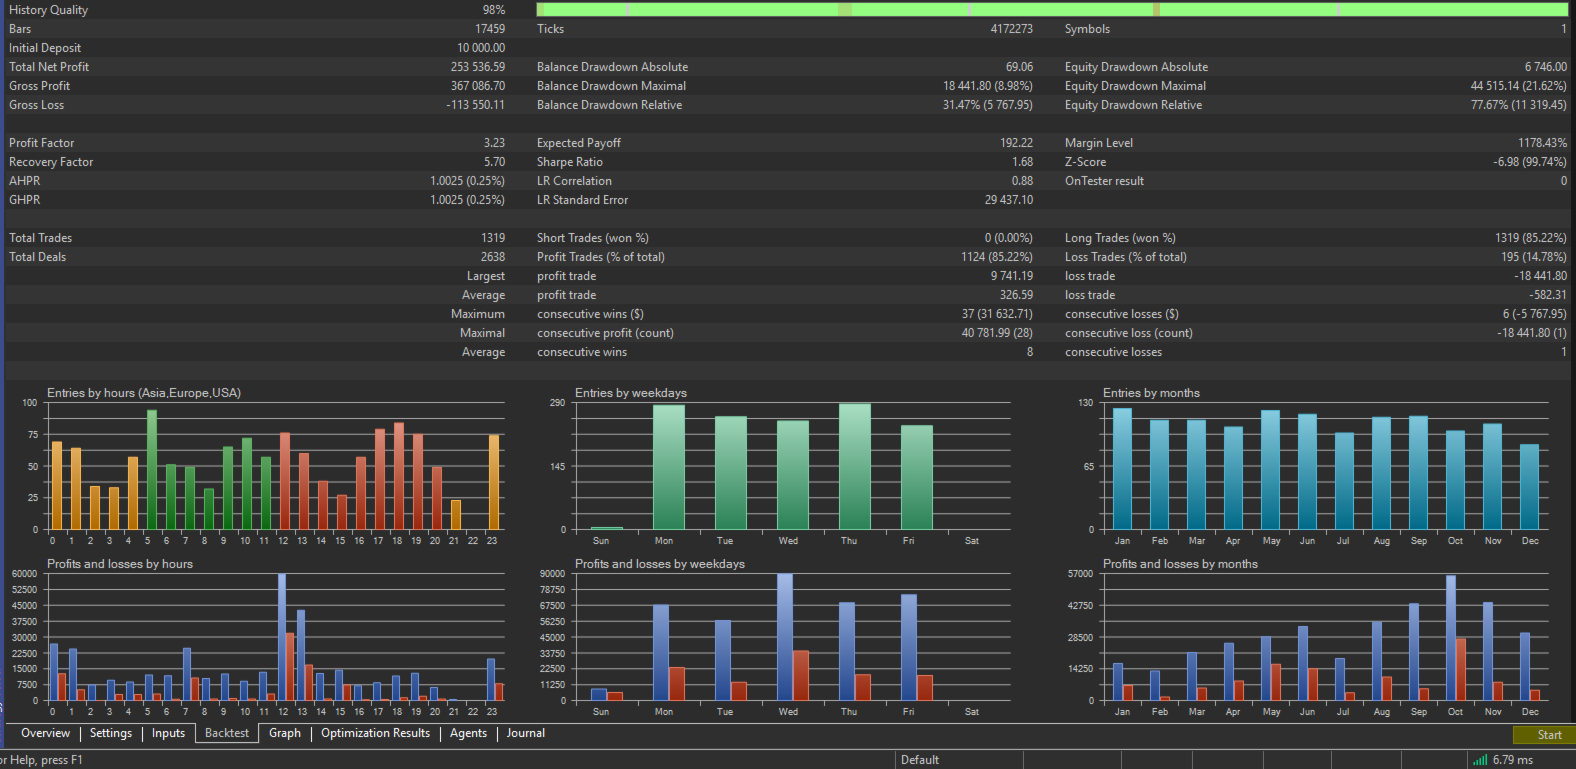The height and width of the screenshot is (769, 1576).
Task: Show the Graph tab
Action: [285, 733]
